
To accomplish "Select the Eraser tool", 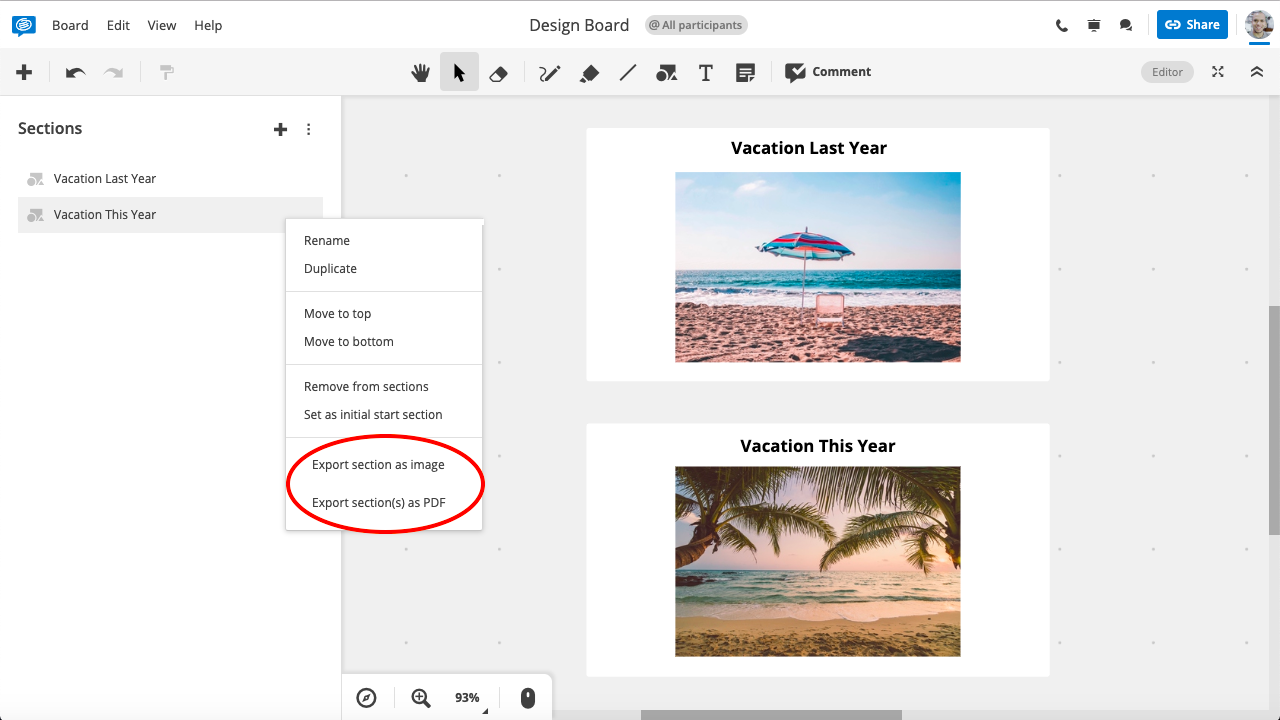I will 498,72.
